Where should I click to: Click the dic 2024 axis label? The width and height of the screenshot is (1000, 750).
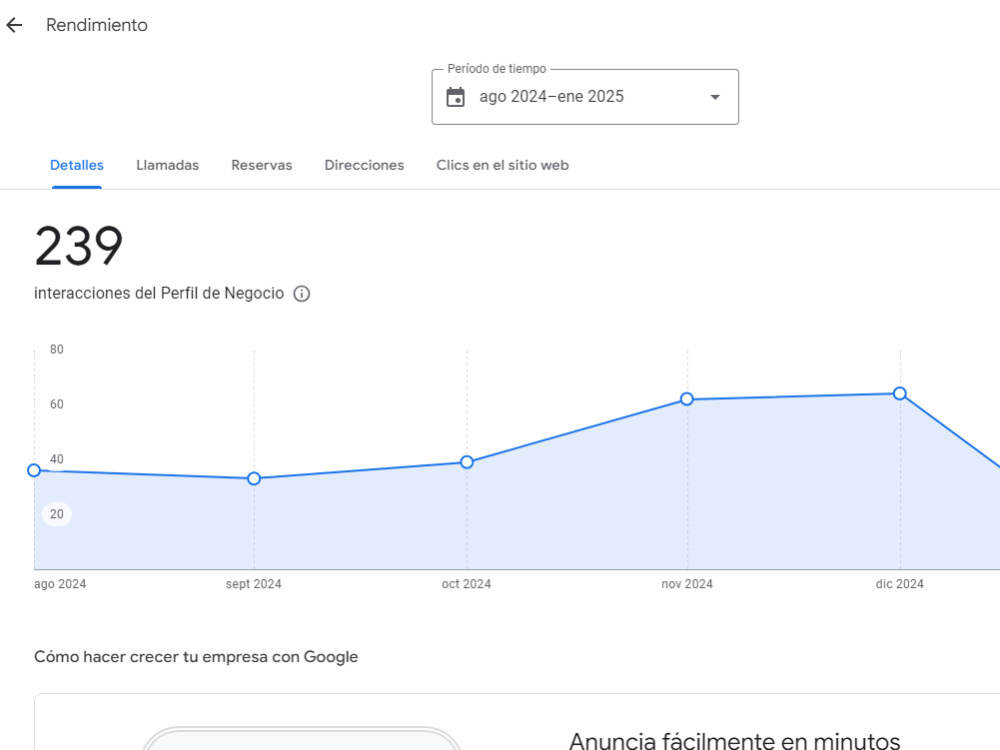(x=899, y=584)
